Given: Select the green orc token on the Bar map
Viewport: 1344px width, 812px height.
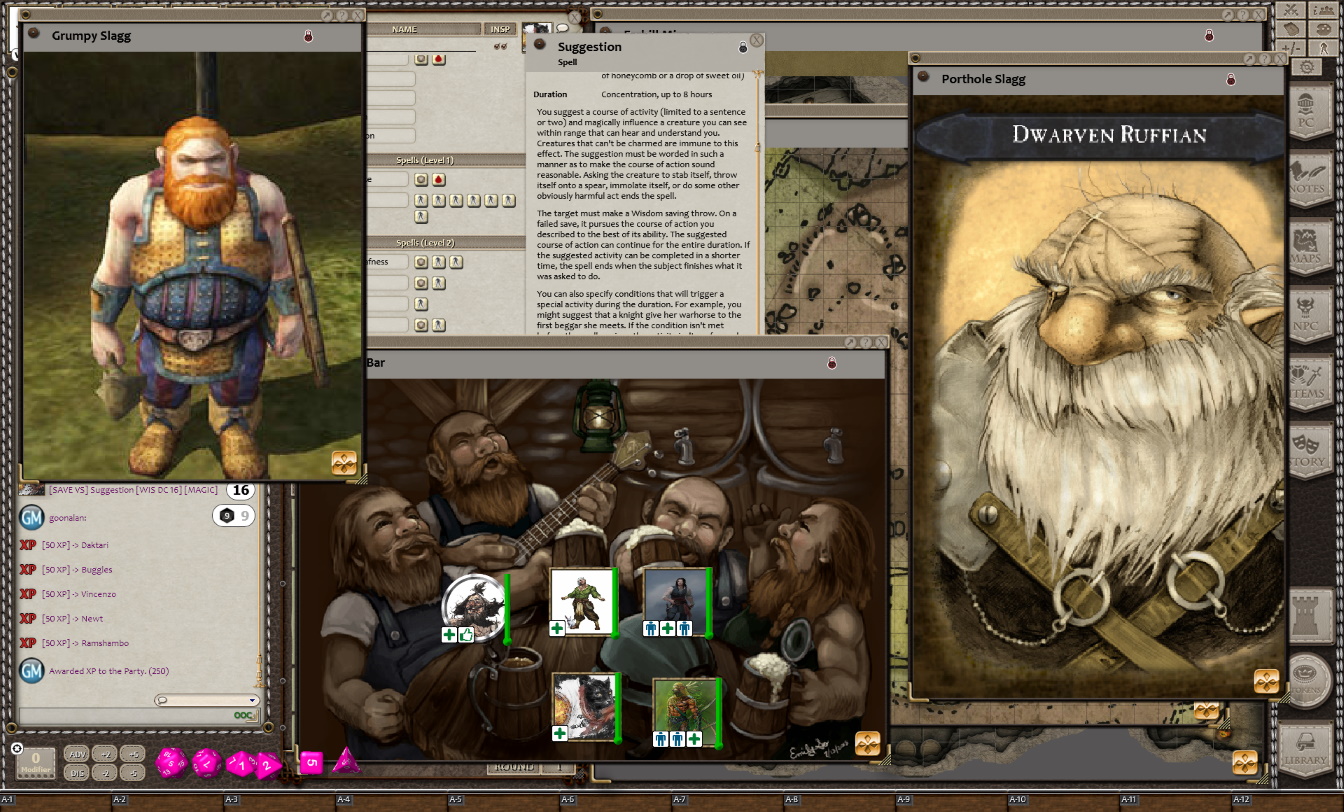Looking at the screenshot, I should 581,600.
